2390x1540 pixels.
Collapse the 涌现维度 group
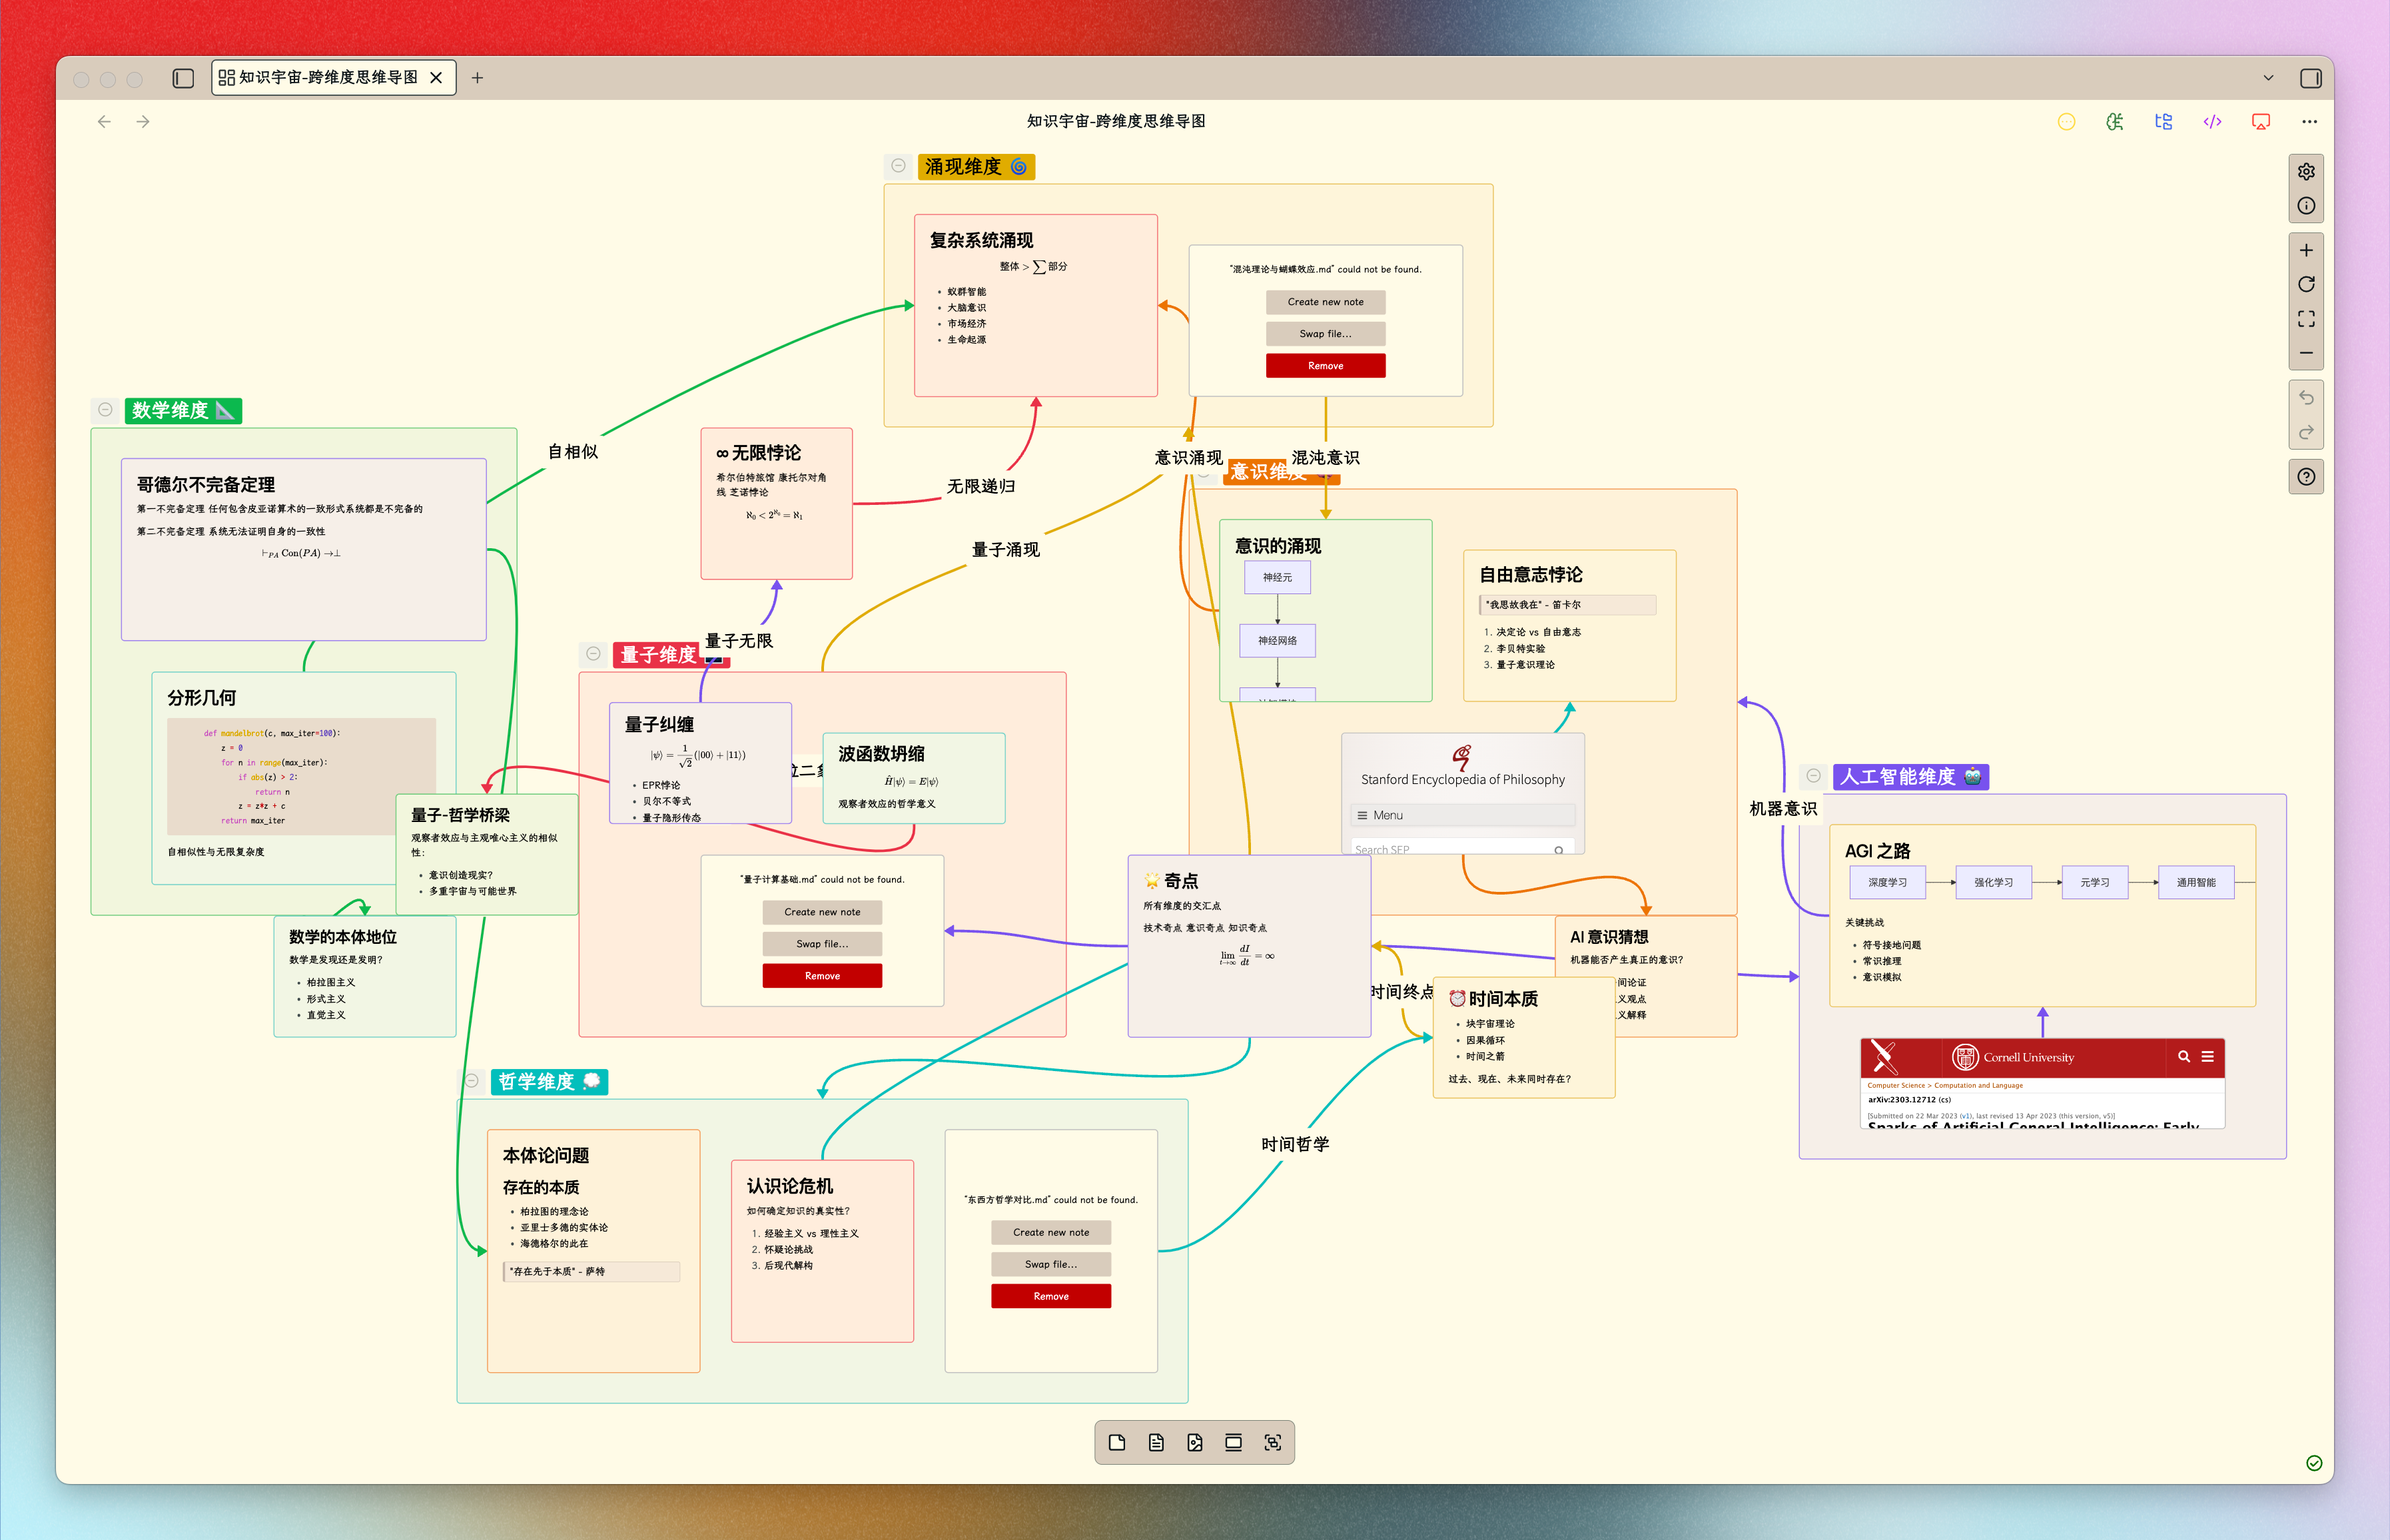[898, 166]
